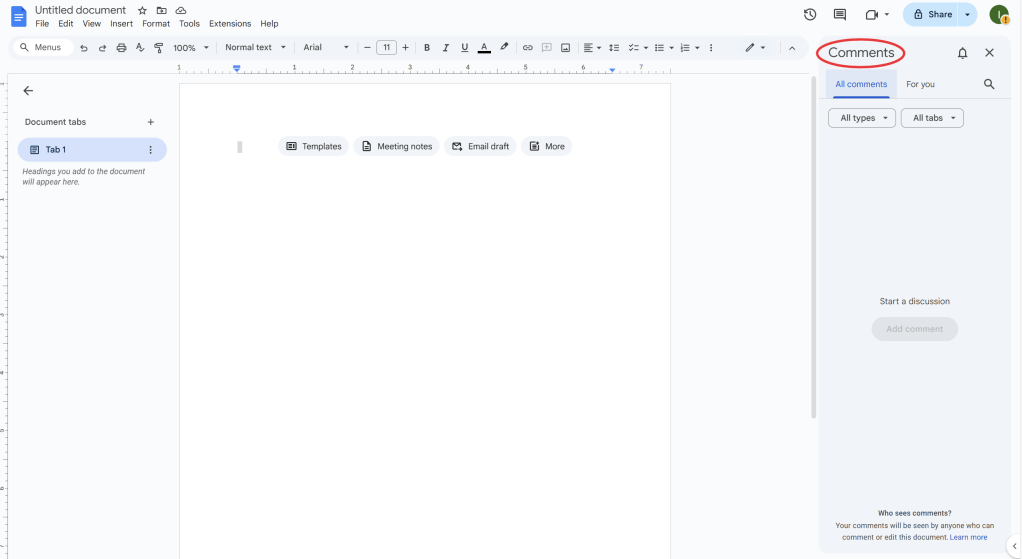Open the Insert menu

[x=121, y=24]
